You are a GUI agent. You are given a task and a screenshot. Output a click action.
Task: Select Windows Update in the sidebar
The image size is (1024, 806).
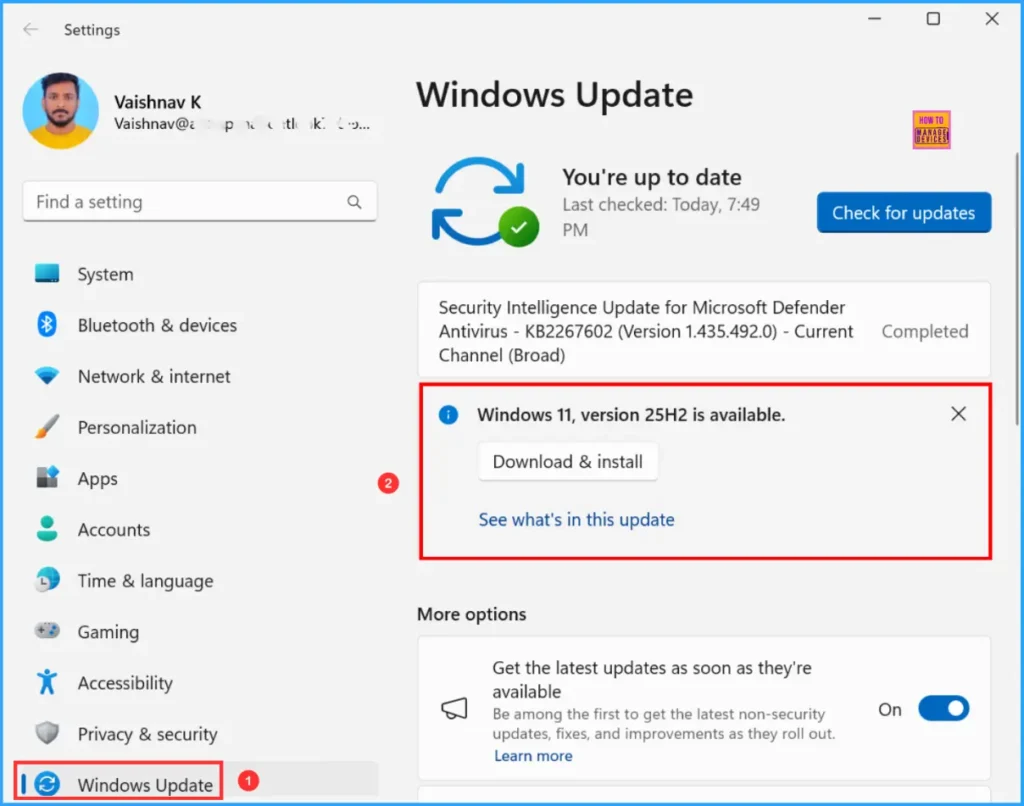point(145,785)
